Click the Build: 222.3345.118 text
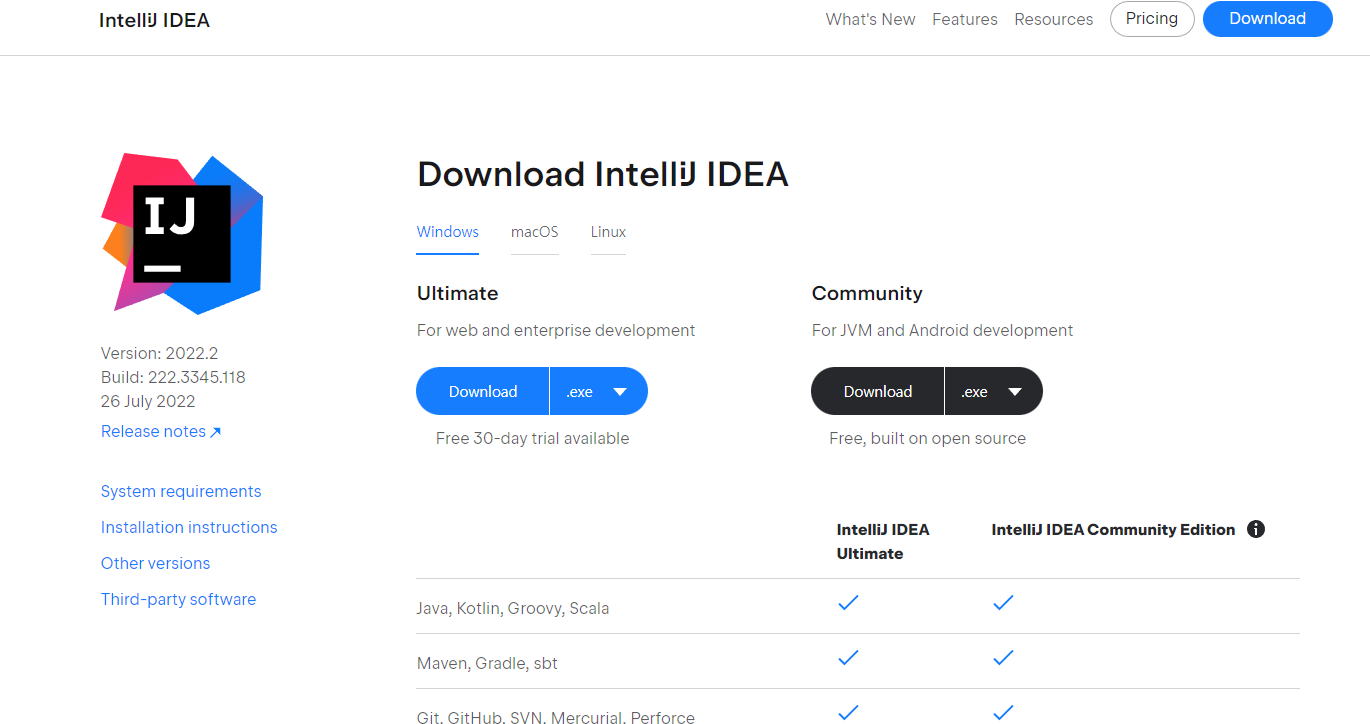The image size is (1370, 724). pyautogui.click(x=173, y=377)
